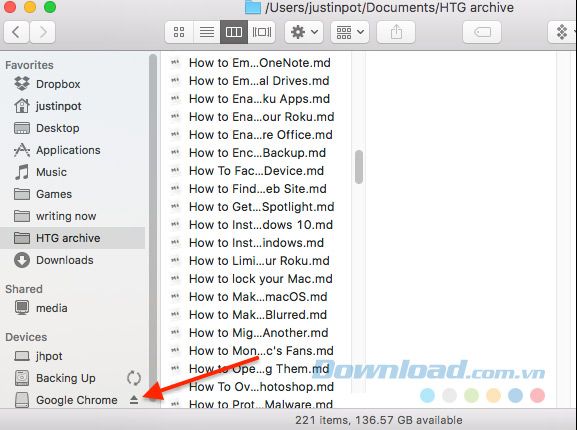This screenshot has height=430, width=577.
Task: Click the Devices section header
Action: click(x=26, y=337)
